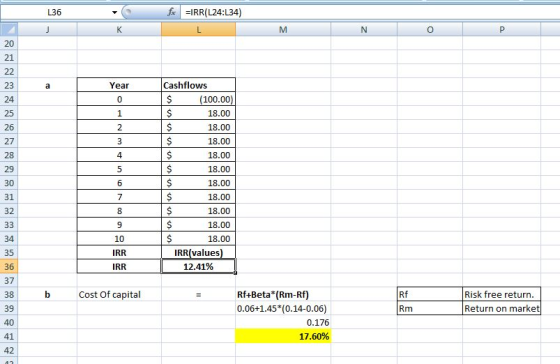The image size is (560, 364).
Task: Click the Year 3 cell
Action: click(x=119, y=141)
